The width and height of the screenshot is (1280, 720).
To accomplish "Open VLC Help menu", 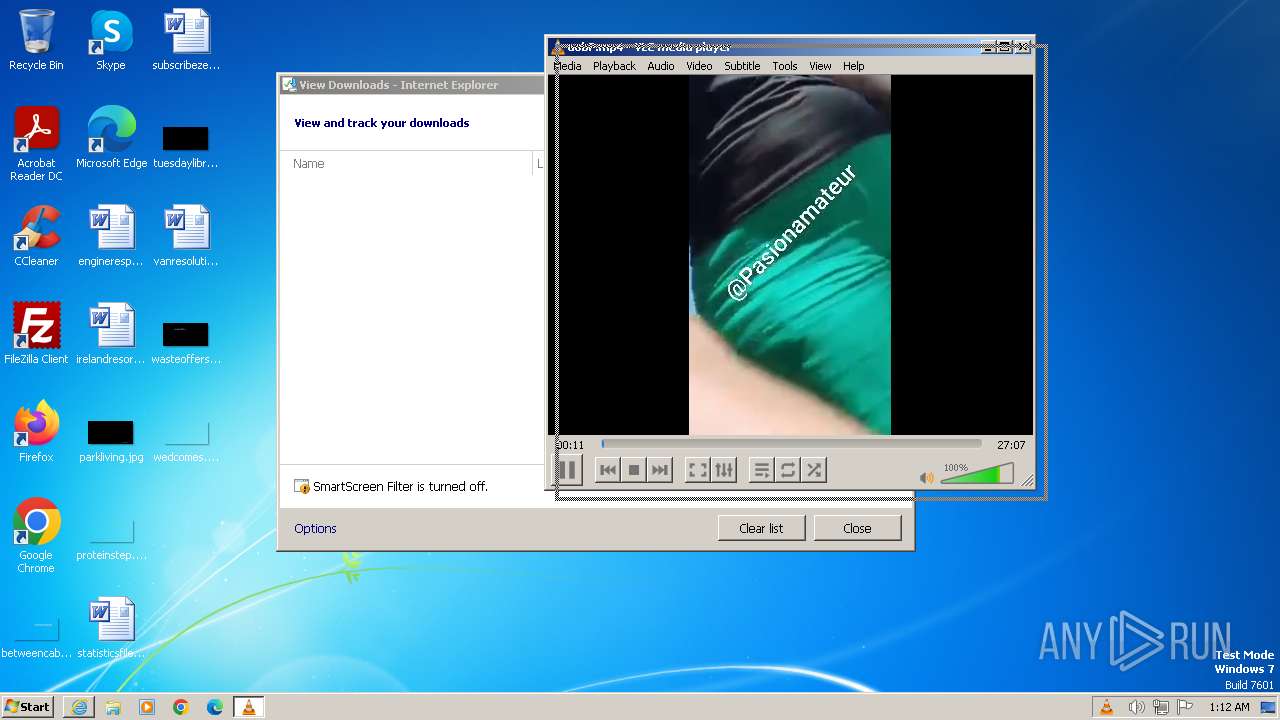I will click(853, 66).
